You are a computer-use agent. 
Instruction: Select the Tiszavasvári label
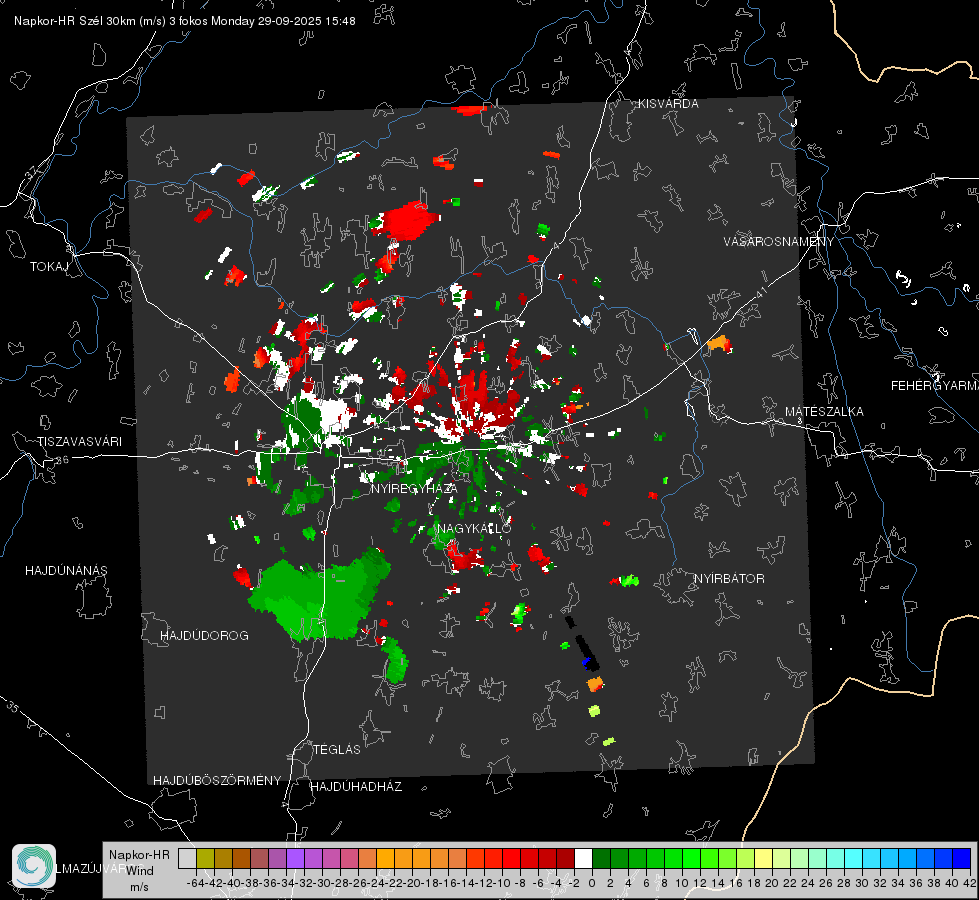pos(79,442)
